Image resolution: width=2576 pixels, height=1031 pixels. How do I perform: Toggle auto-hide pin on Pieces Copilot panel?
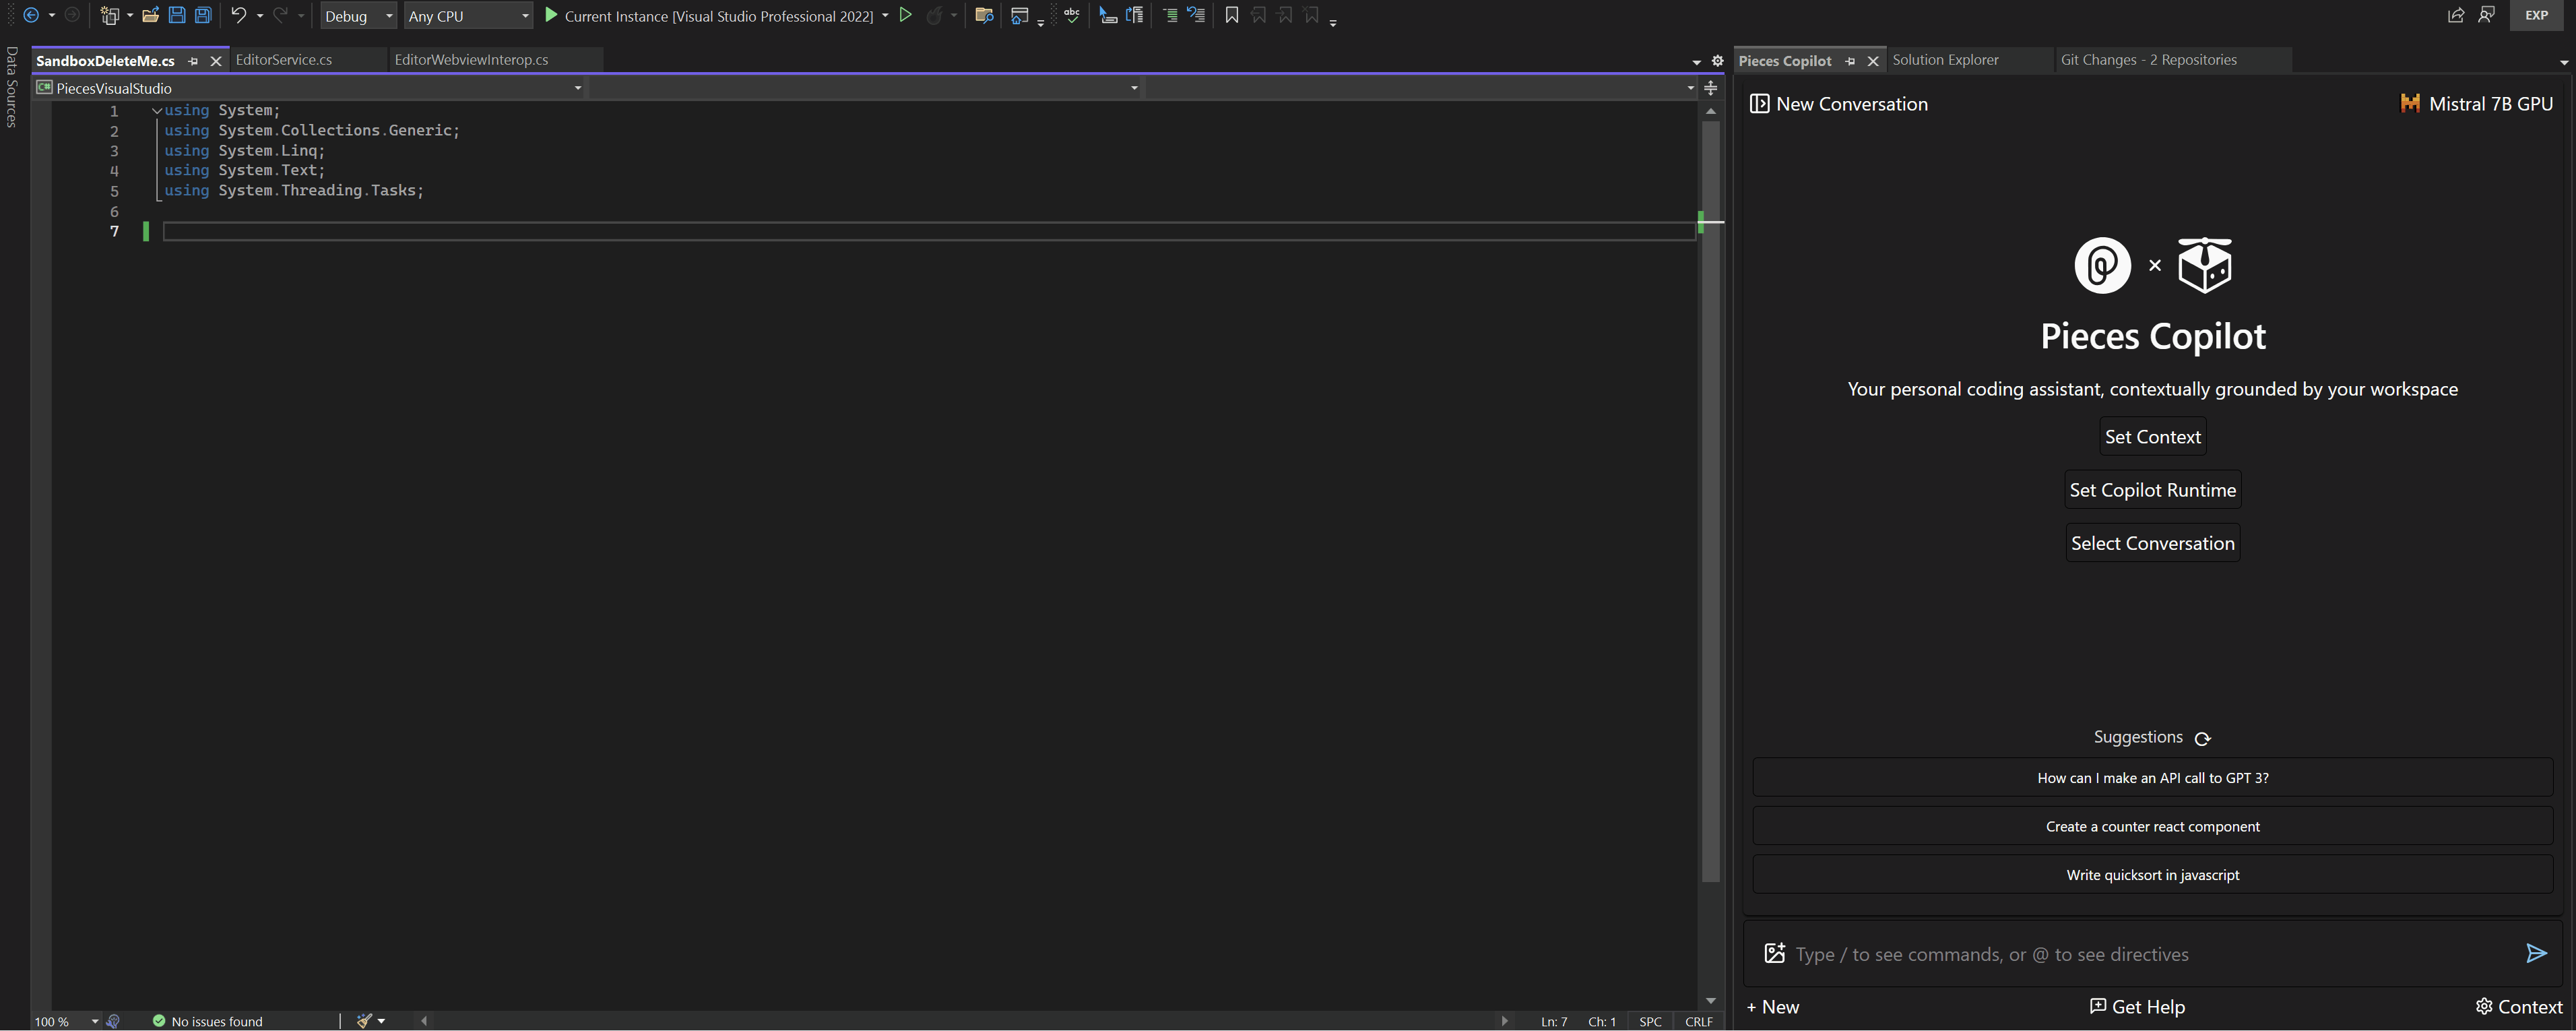click(1850, 61)
